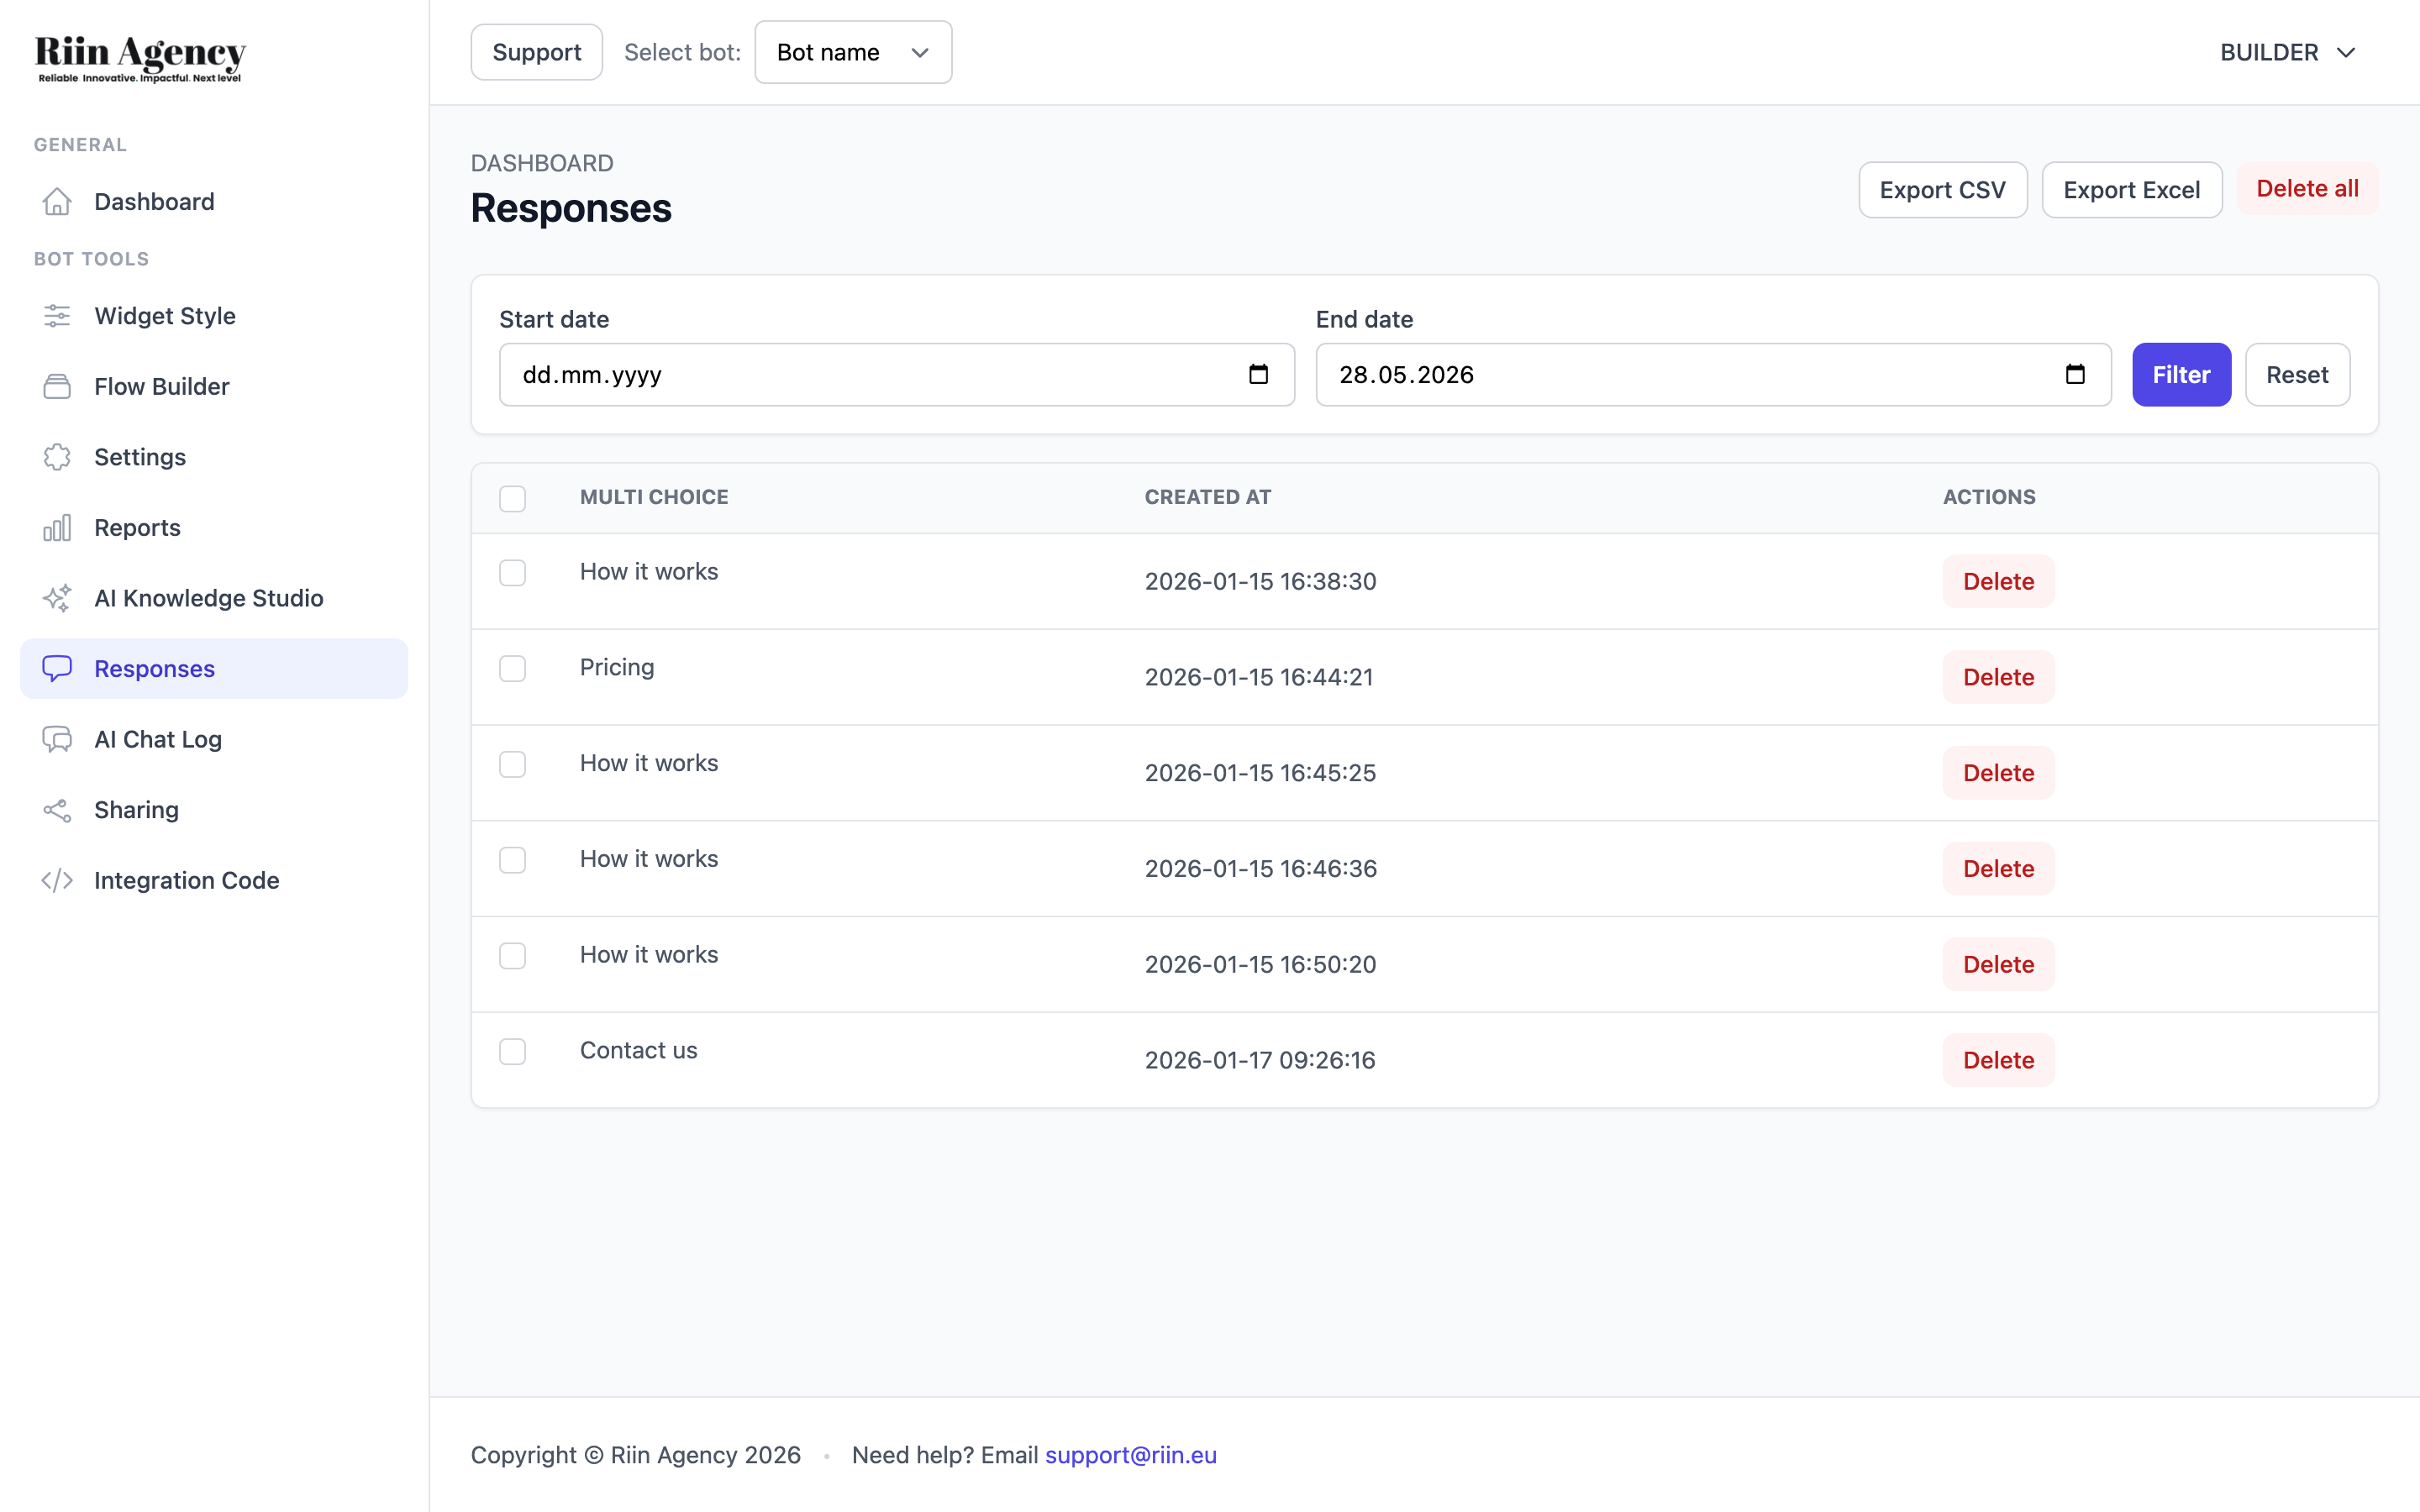
Task: Check the Contact us row checkbox
Action: pyautogui.click(x=513, y=1052)
